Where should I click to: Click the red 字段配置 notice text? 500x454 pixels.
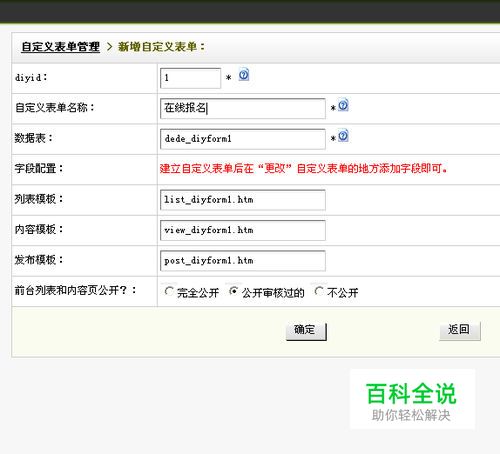coord(303,169)
